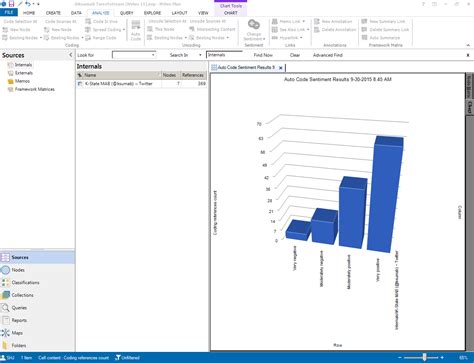
Task: Open the Memo Link dropdown
Action: click(304, 21)
